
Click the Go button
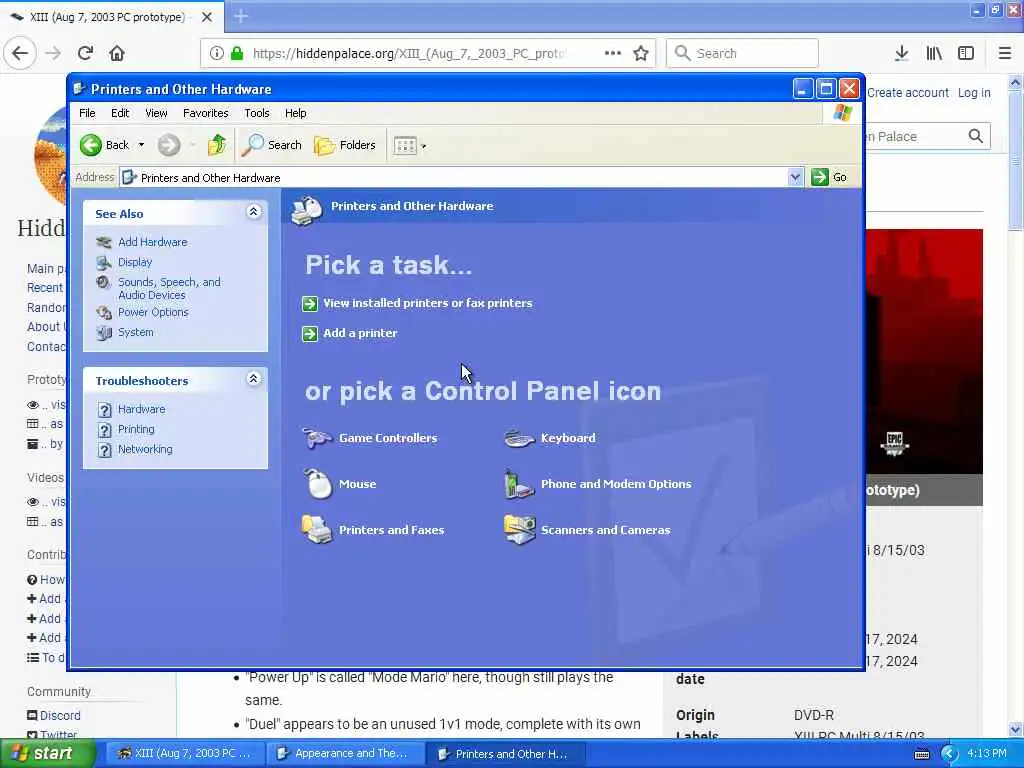[829, 177]
